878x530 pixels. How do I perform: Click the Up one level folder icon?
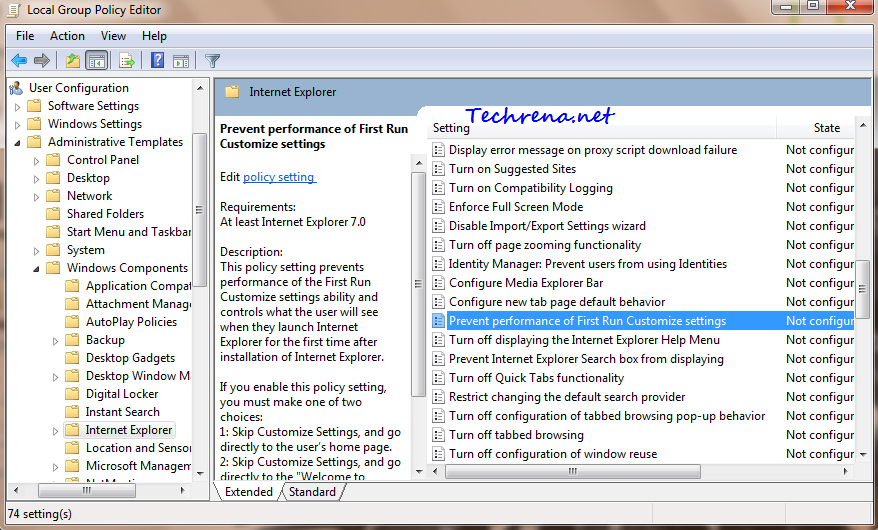[73, 60]
